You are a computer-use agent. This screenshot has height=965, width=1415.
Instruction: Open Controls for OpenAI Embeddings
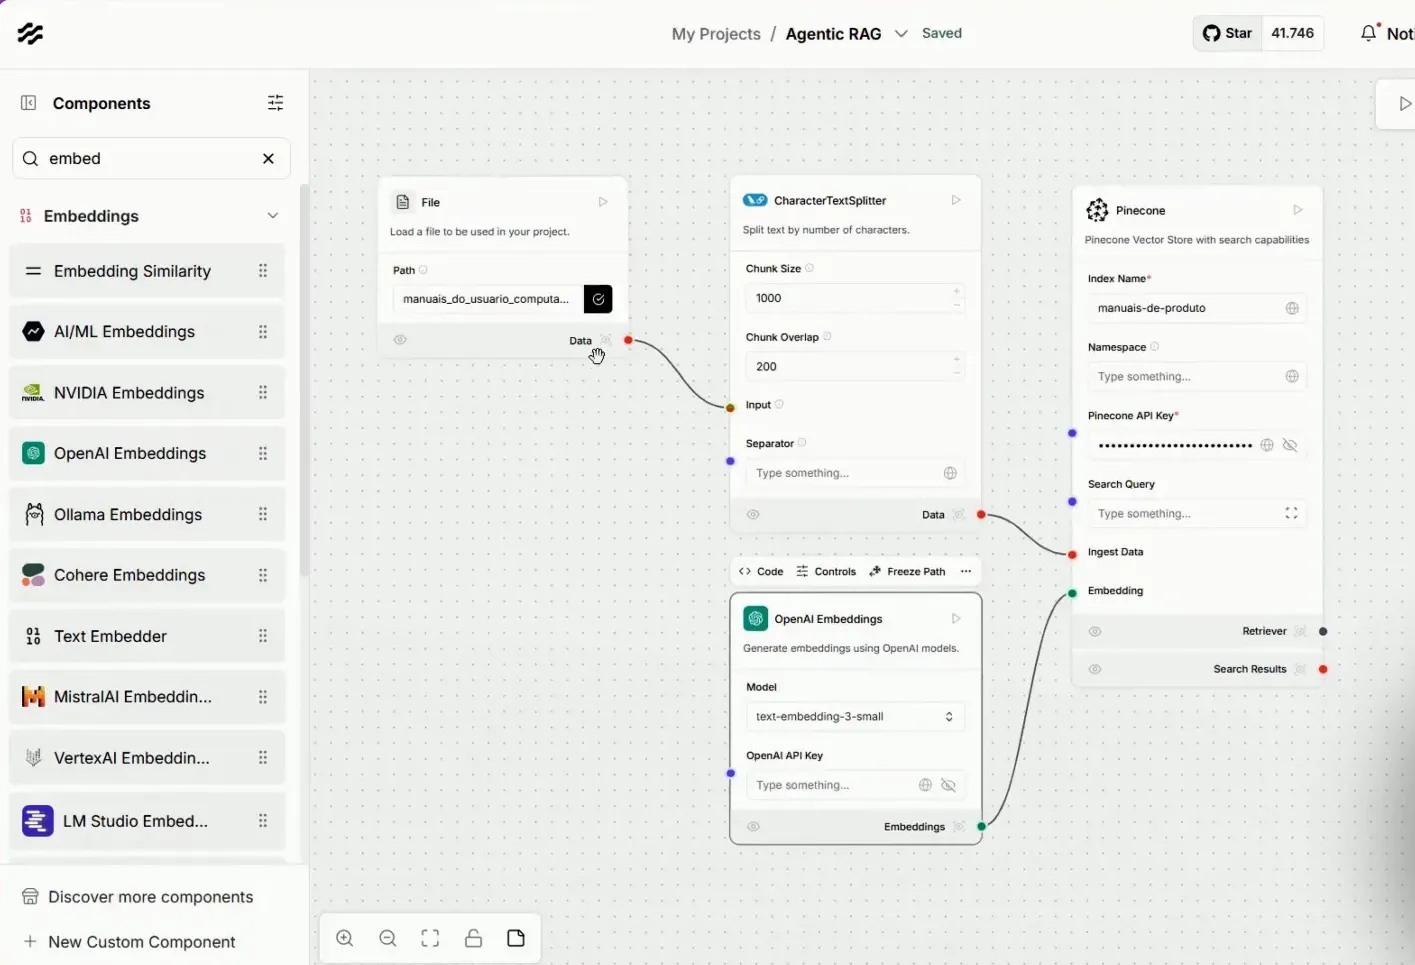(x=826, y=572)
